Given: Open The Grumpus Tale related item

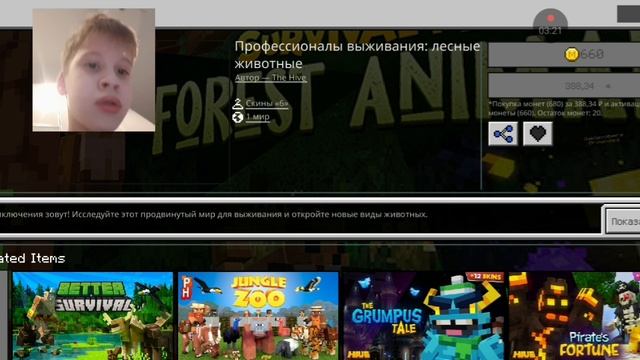Looking at the screenshot, I should 424,316.
